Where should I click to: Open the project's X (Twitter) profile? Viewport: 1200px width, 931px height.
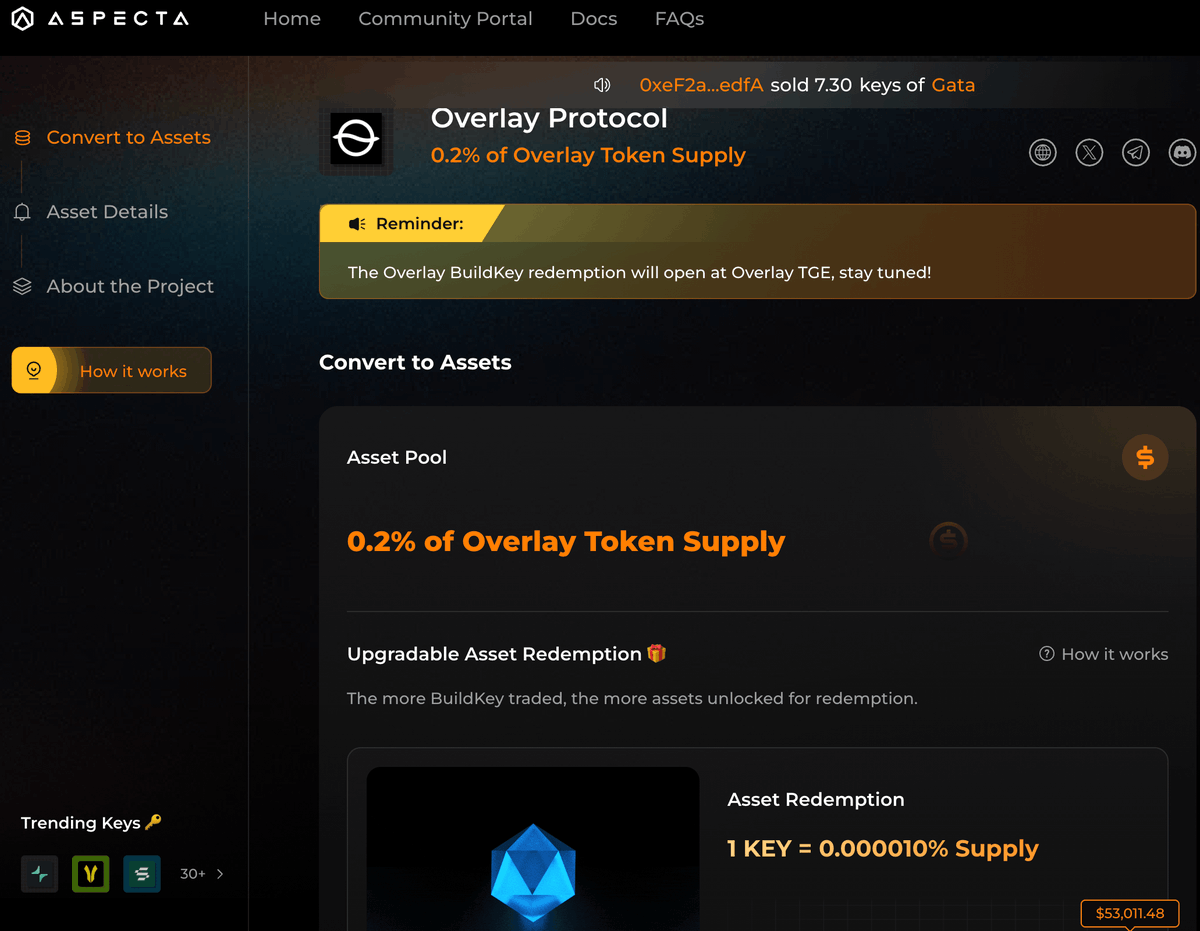tap(1089, 153)
